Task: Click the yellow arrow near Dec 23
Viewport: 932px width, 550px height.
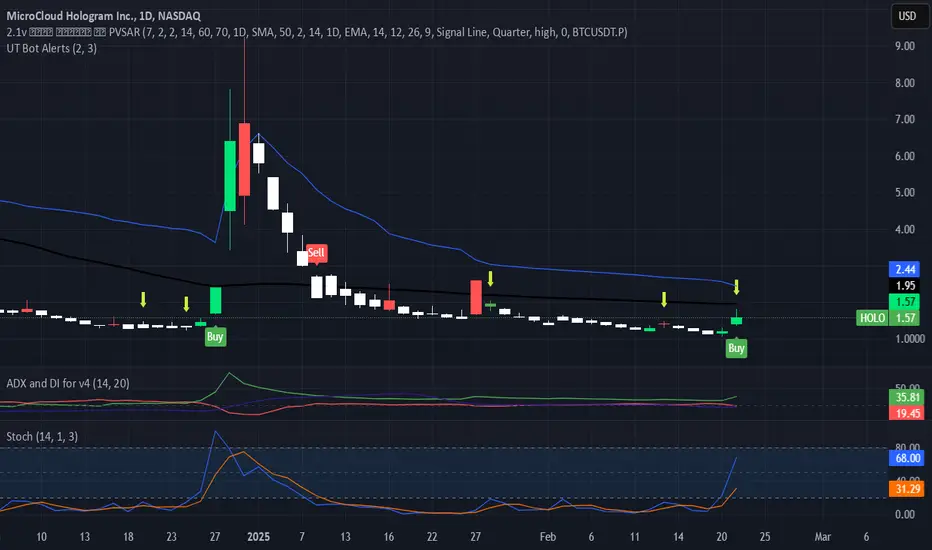Action: click(187, 304)
